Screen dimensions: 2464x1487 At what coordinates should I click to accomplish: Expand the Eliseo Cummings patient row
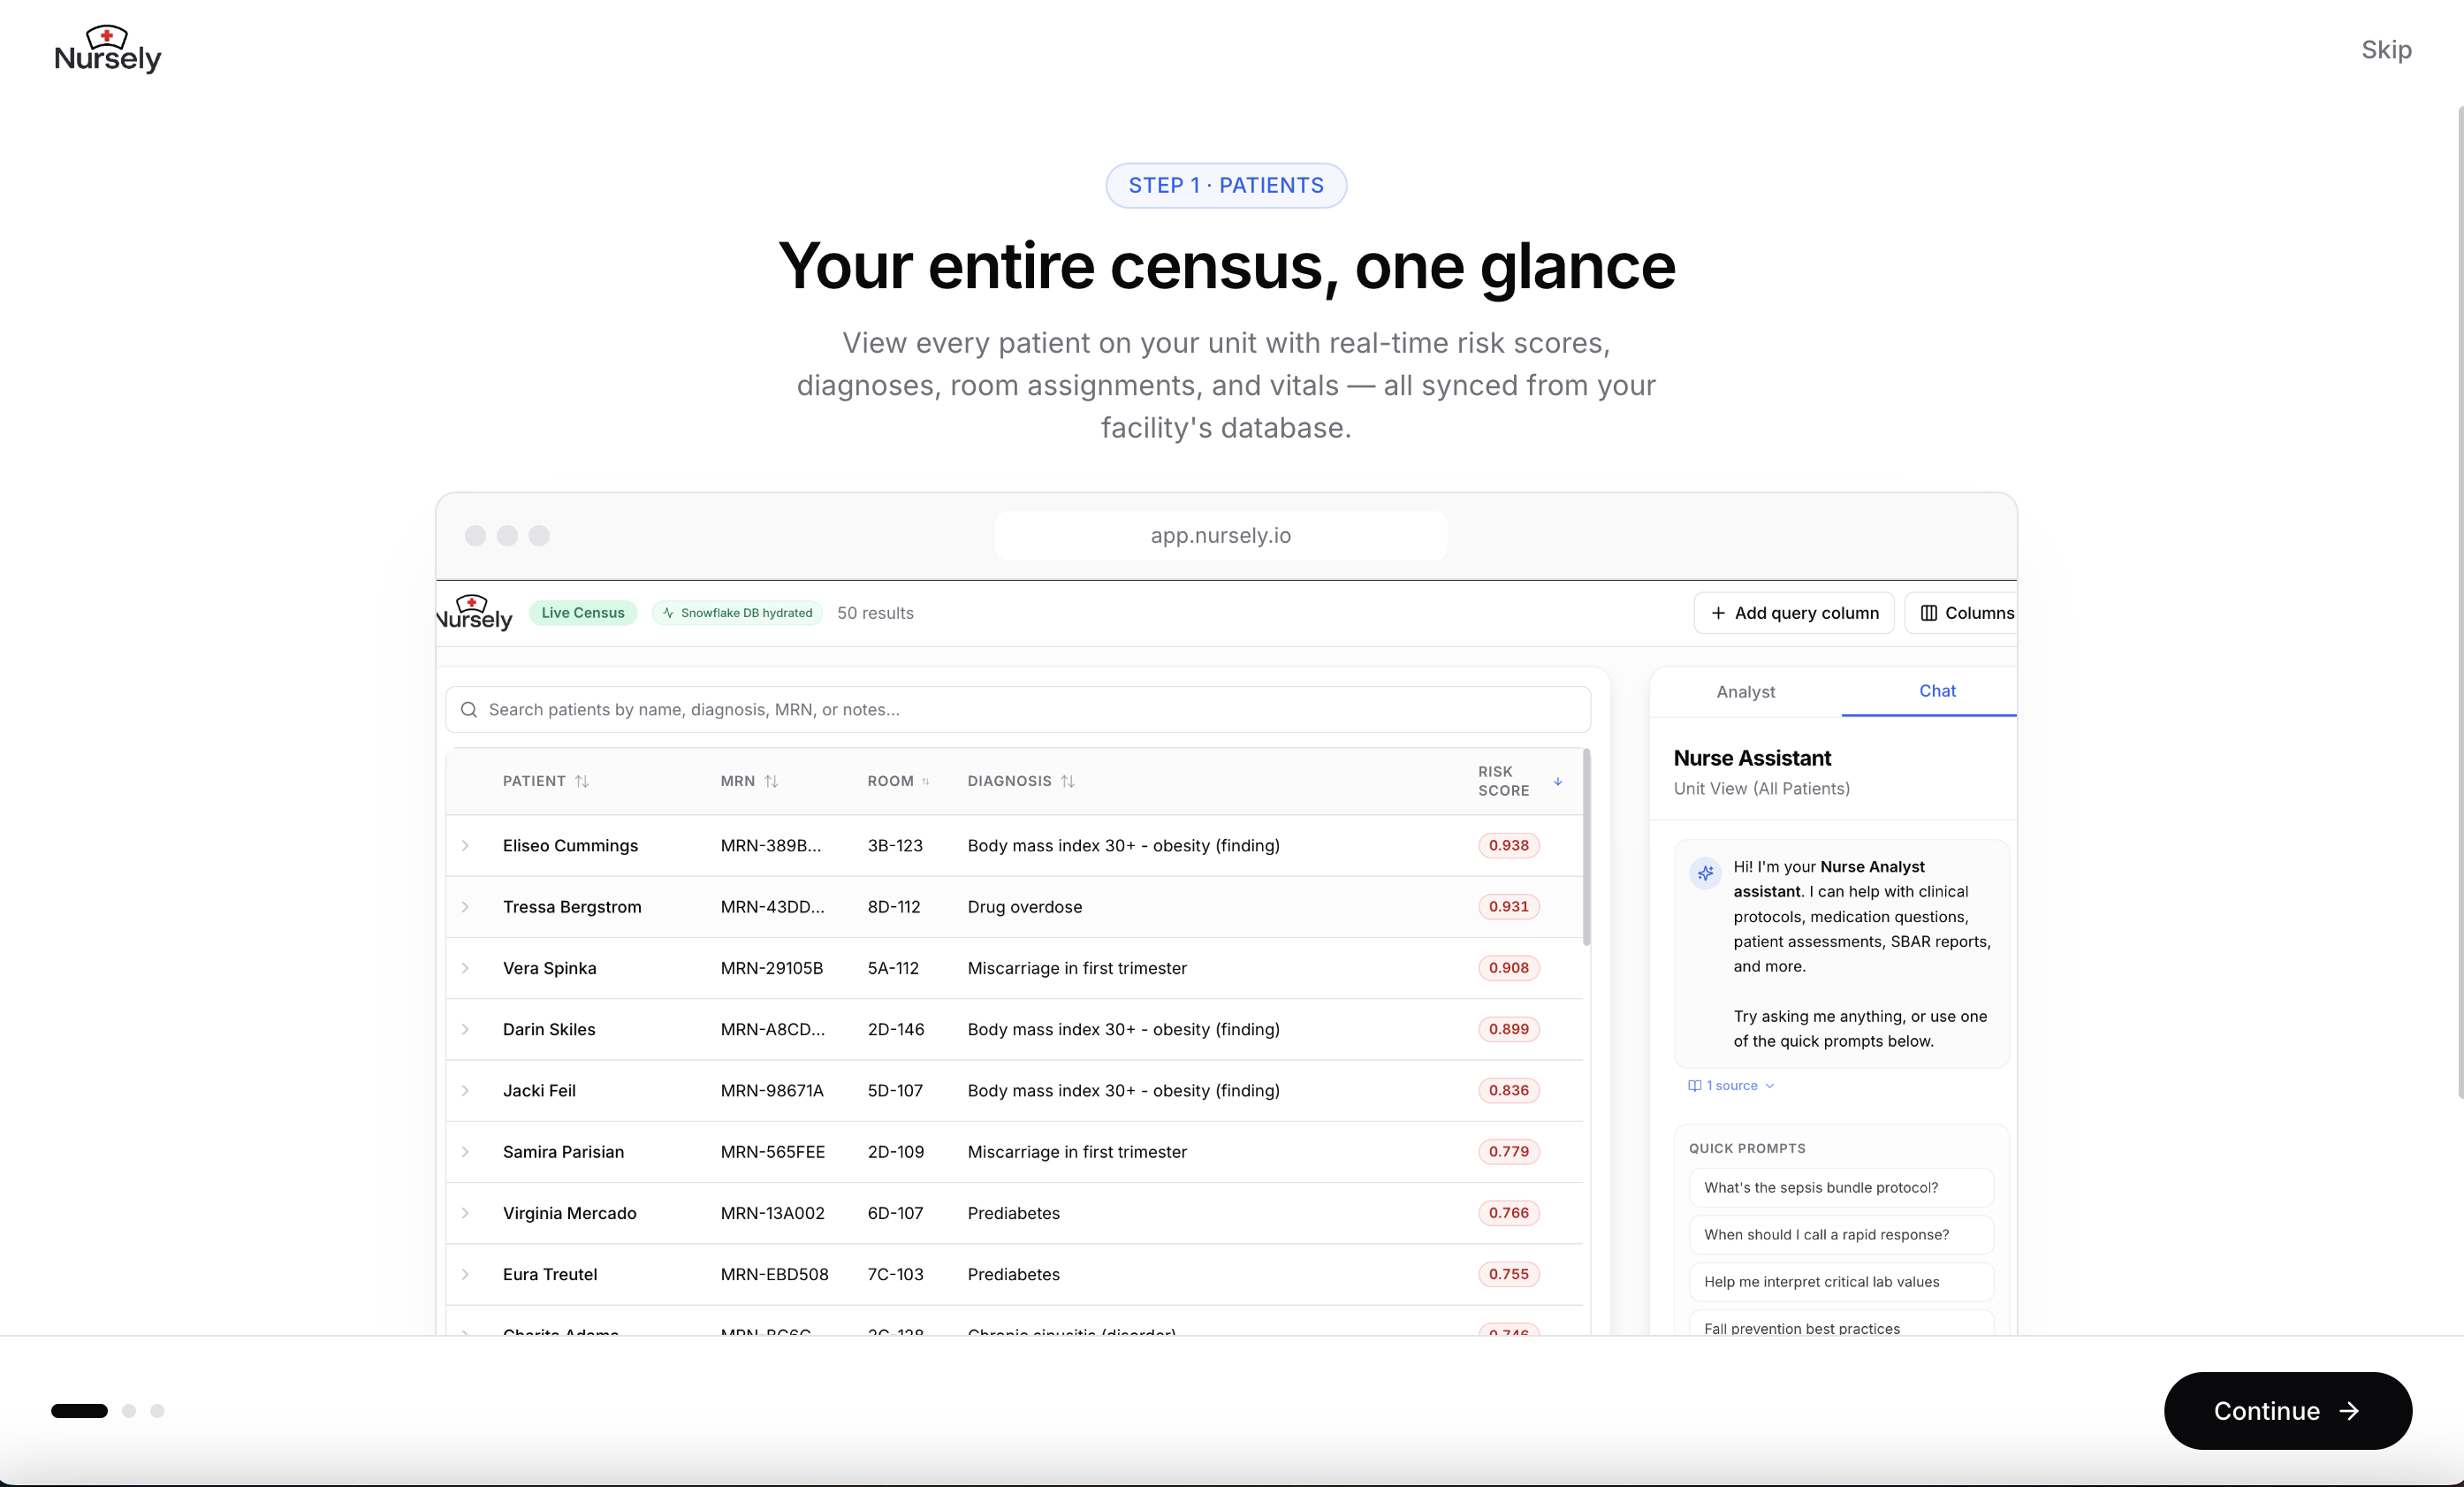pos(465,845)
